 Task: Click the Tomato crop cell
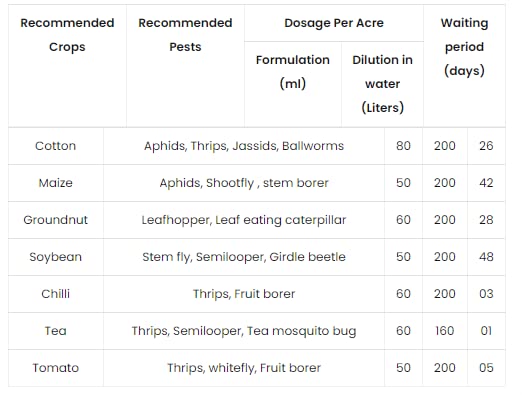(x=56, y=368)
